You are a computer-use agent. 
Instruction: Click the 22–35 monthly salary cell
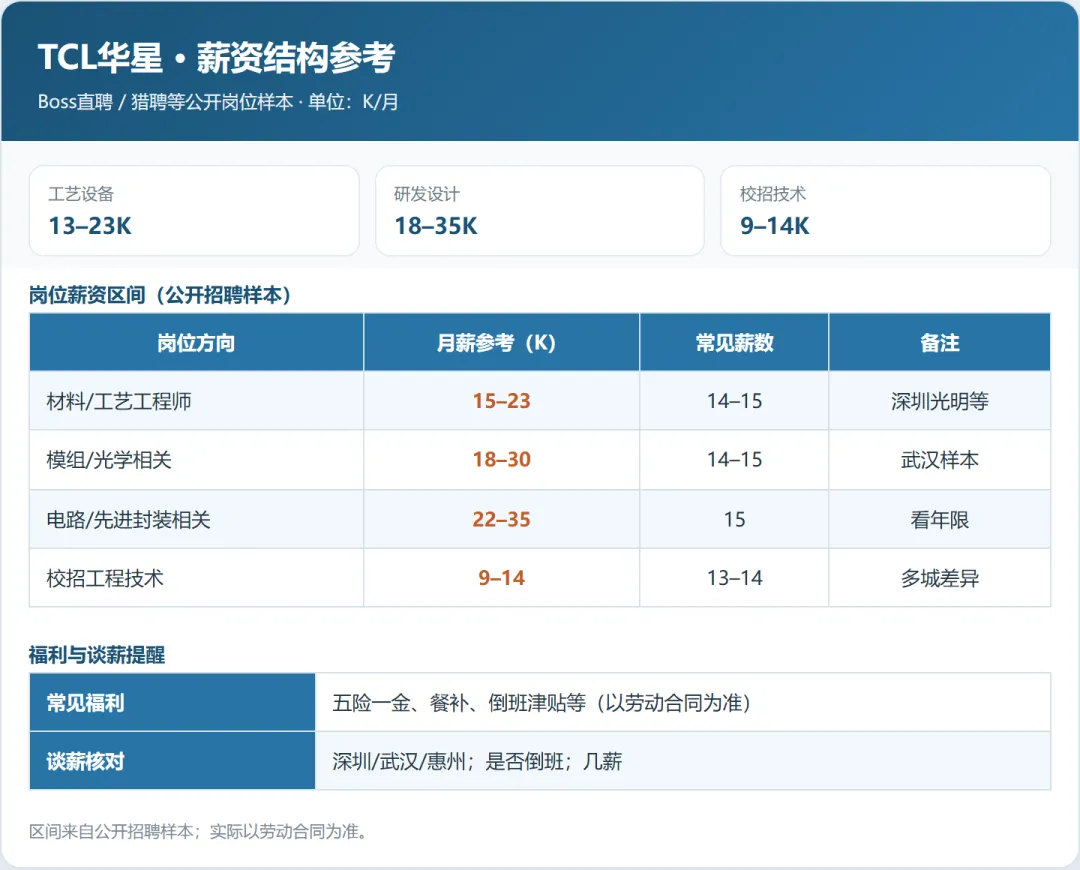(501, 519)
